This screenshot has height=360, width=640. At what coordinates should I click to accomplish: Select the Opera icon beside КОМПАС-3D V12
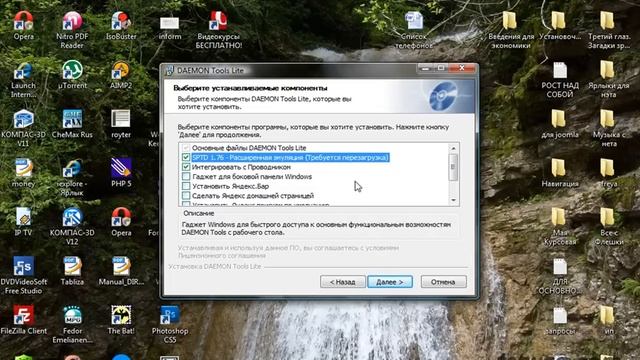pyautogui.click(x=121, y=222)
